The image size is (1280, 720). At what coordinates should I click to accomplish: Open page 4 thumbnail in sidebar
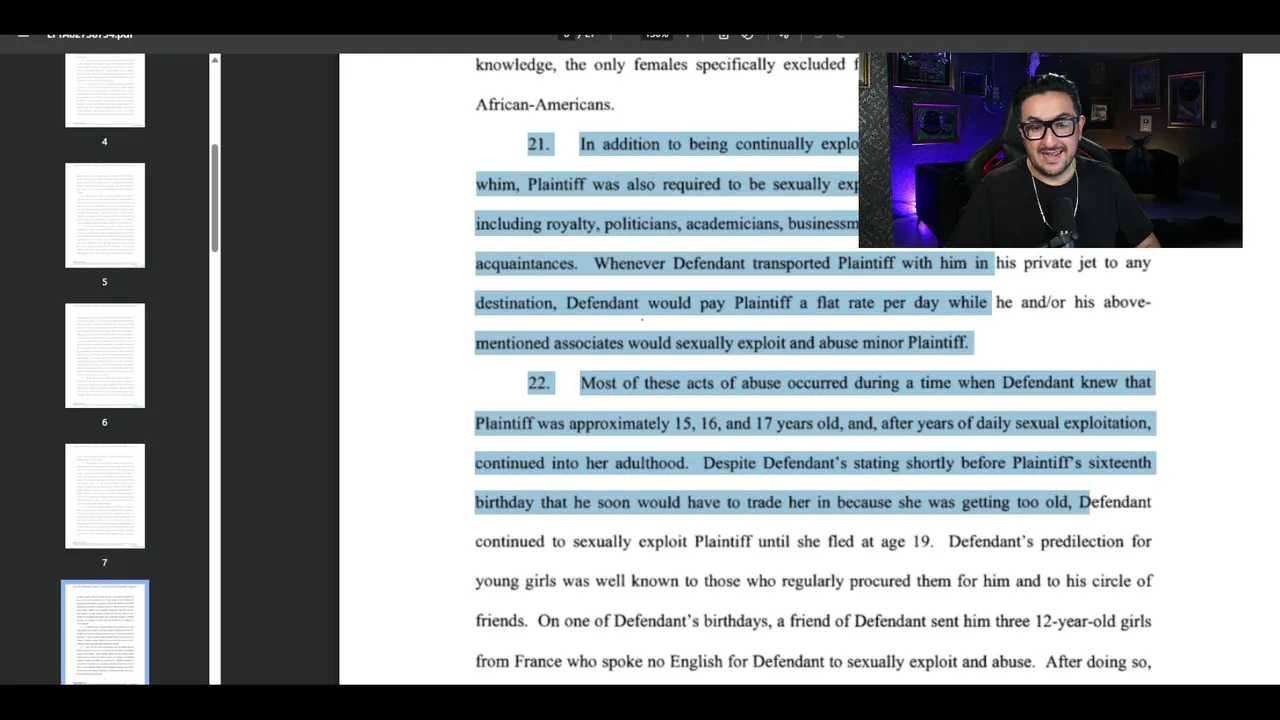pyautogui.click(x=105, y=90)
